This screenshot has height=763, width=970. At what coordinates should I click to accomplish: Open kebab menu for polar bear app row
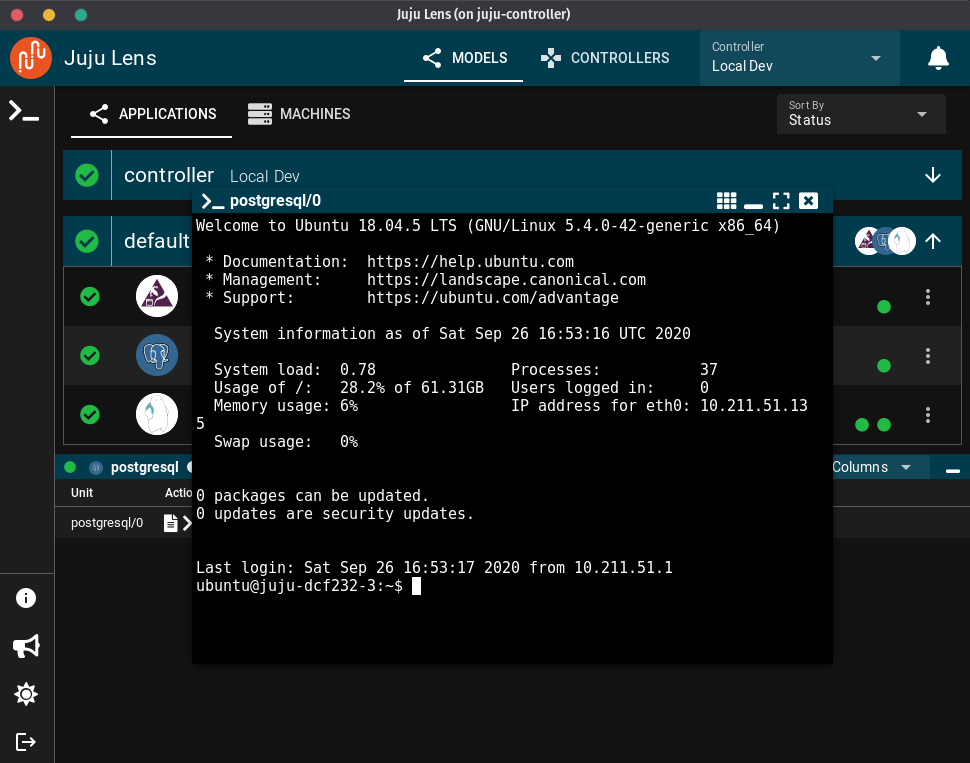(x=927, y=415)
